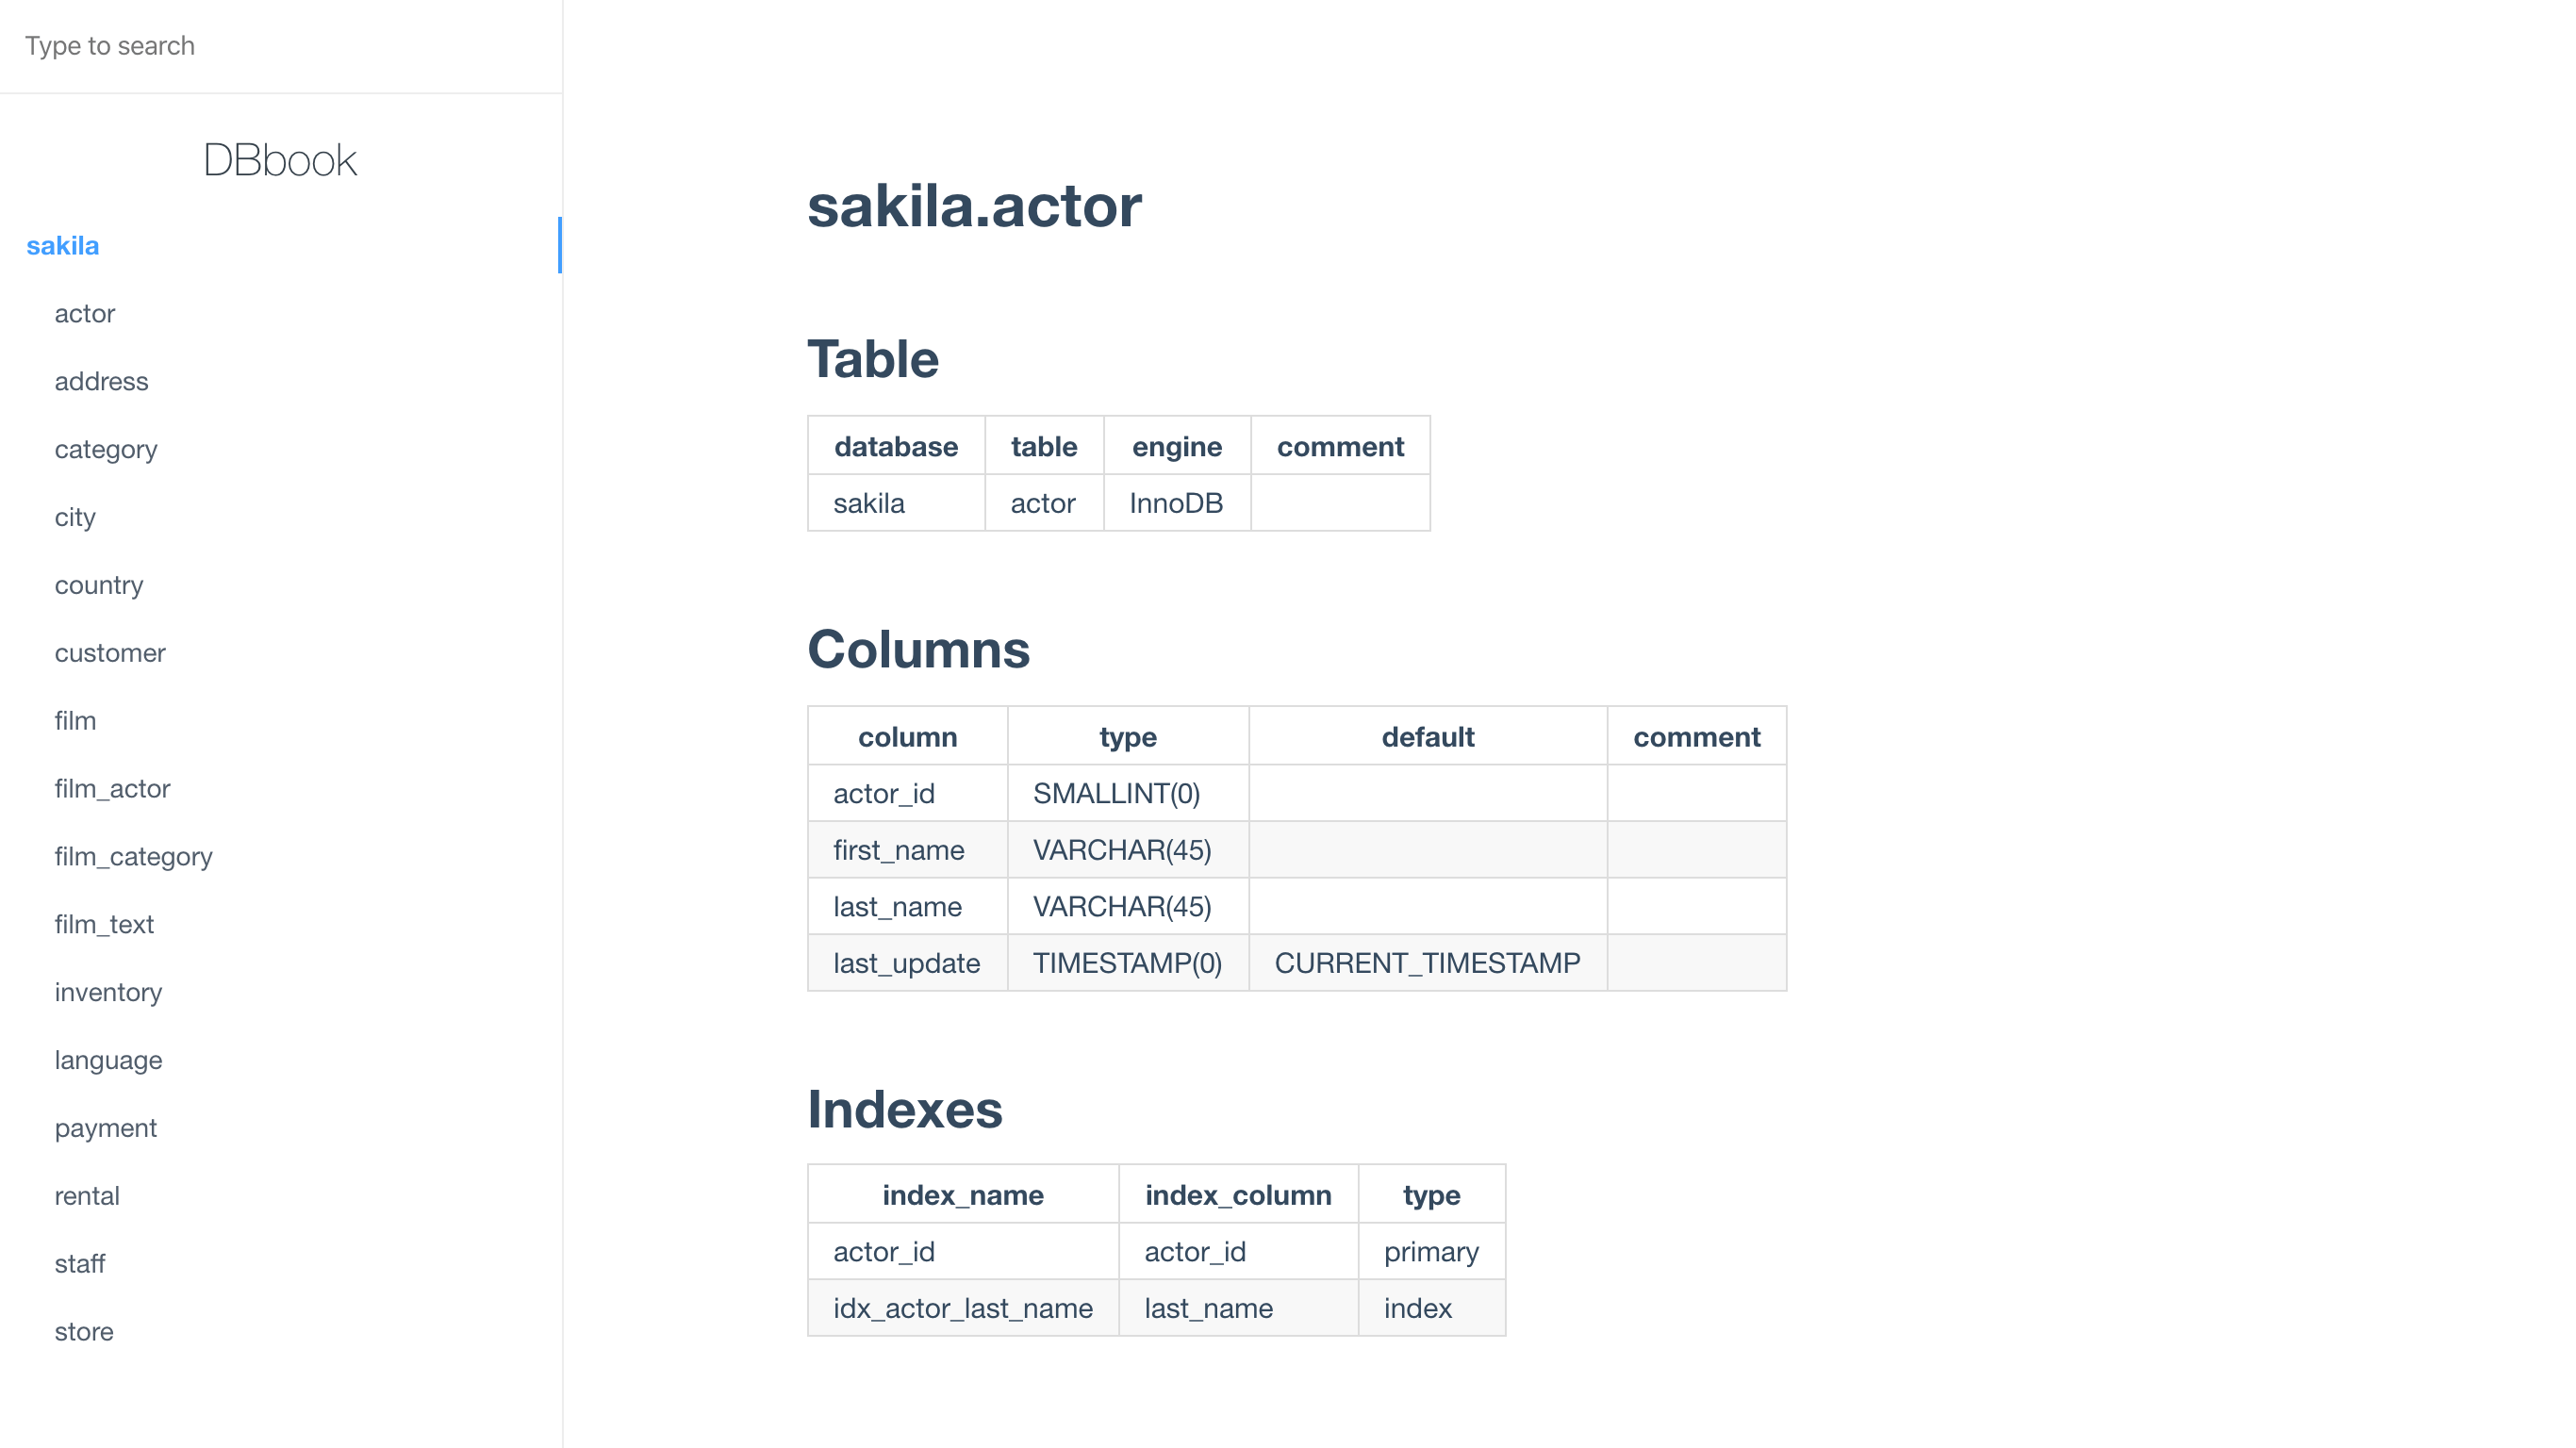Open the film_text table documentation
The width and height of the screenshot is (2576, 1448).
(x=104, y=924)
